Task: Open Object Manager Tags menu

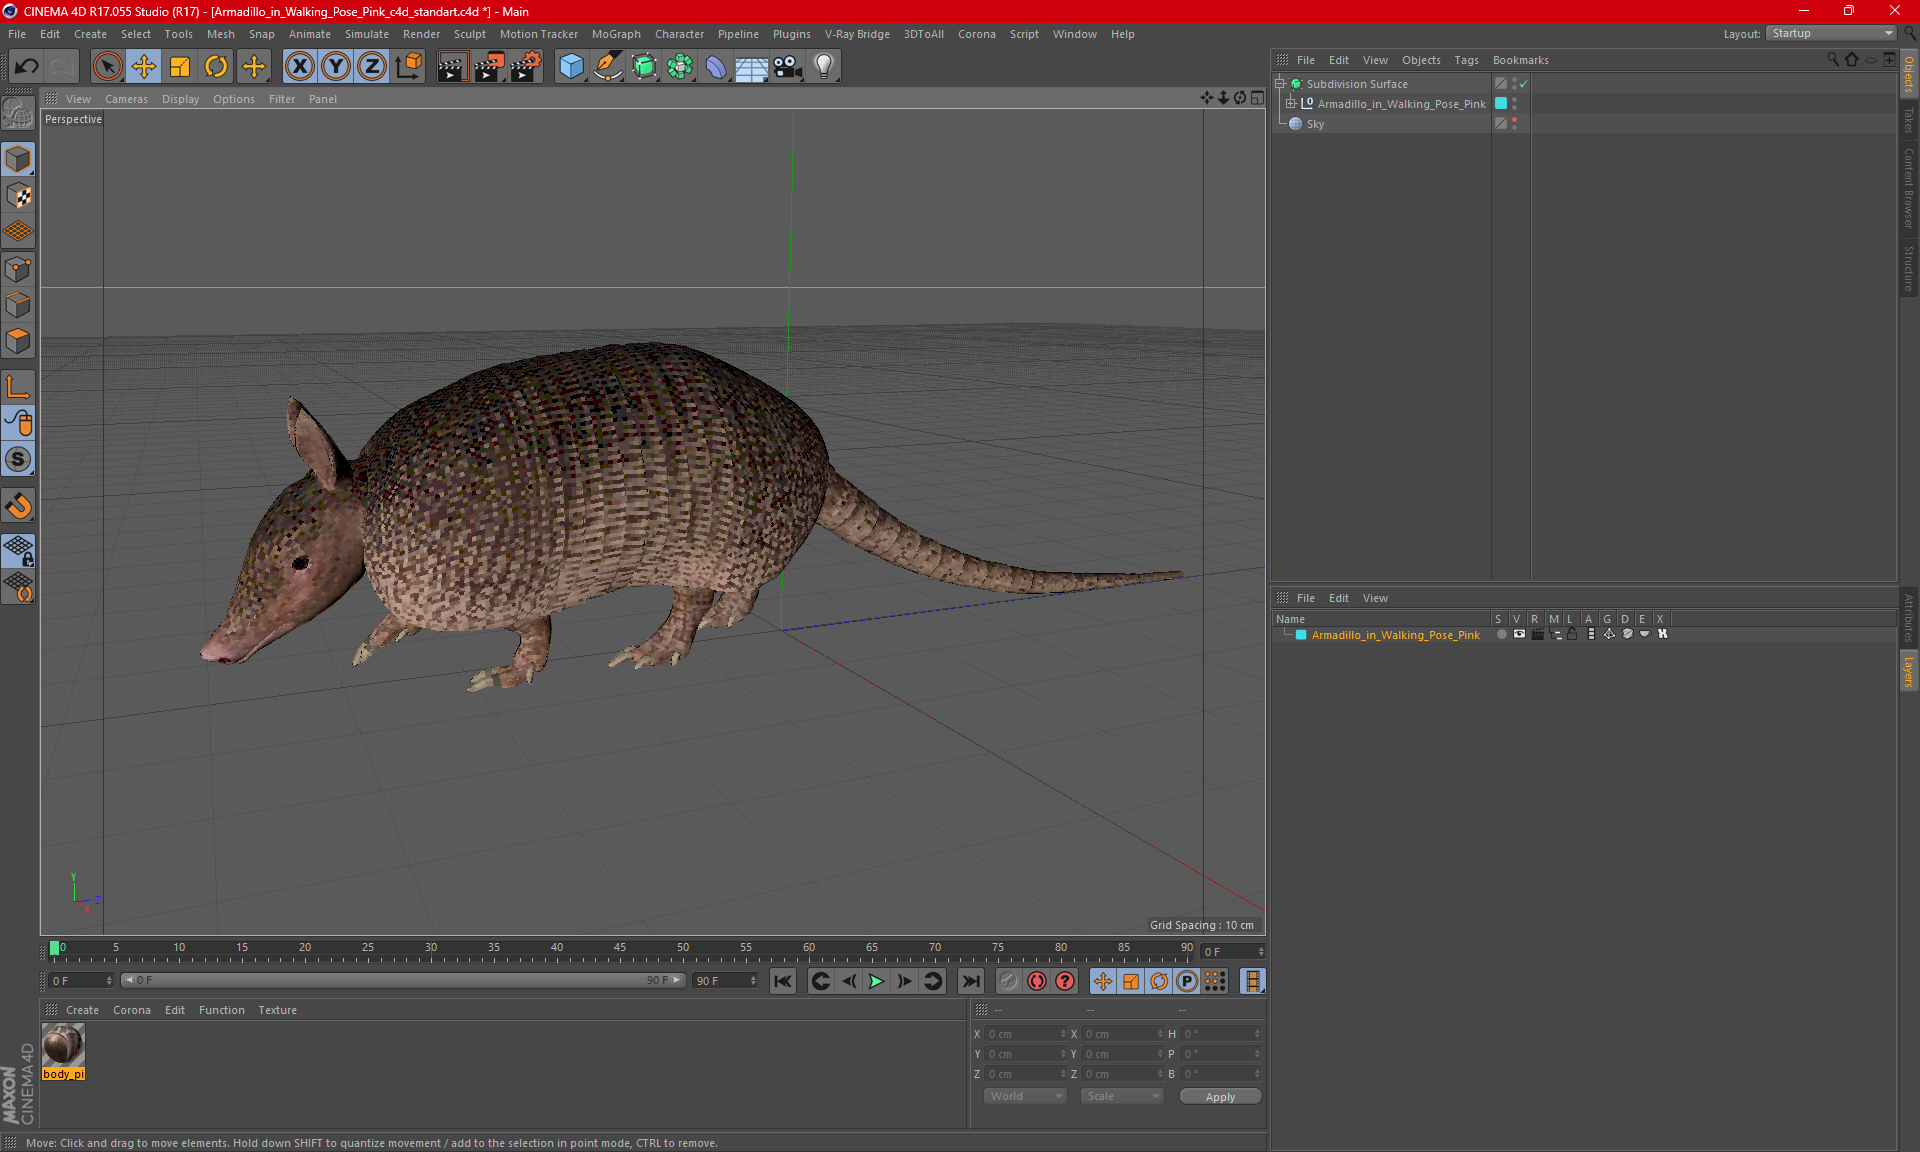Action: [1466, 60]
